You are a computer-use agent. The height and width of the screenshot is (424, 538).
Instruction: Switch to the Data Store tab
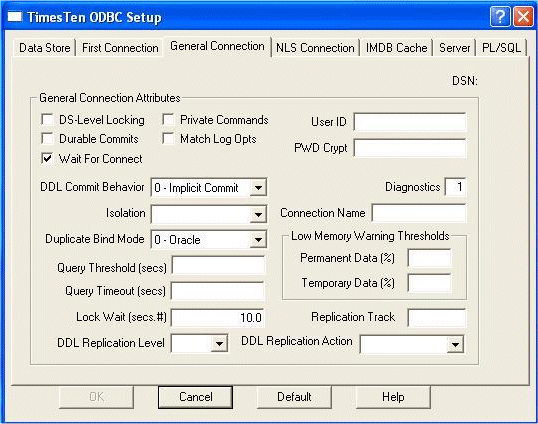(45, 48)
